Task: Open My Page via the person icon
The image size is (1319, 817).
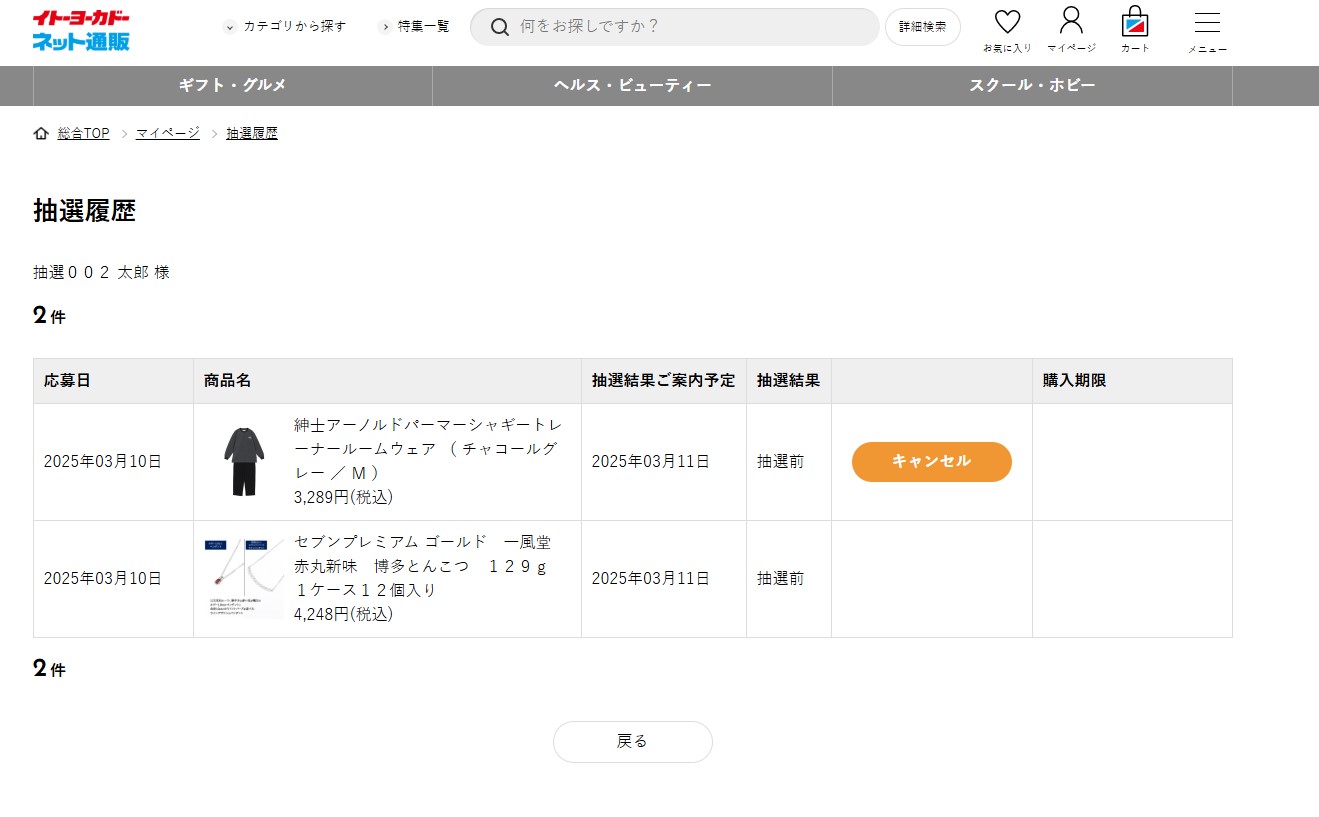Action: tap(1071, 21)
